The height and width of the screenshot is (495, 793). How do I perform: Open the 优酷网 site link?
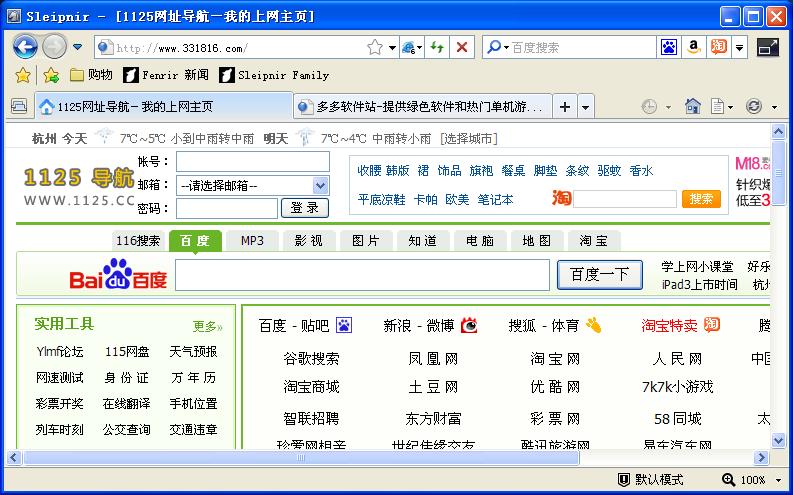pos(555,387)
